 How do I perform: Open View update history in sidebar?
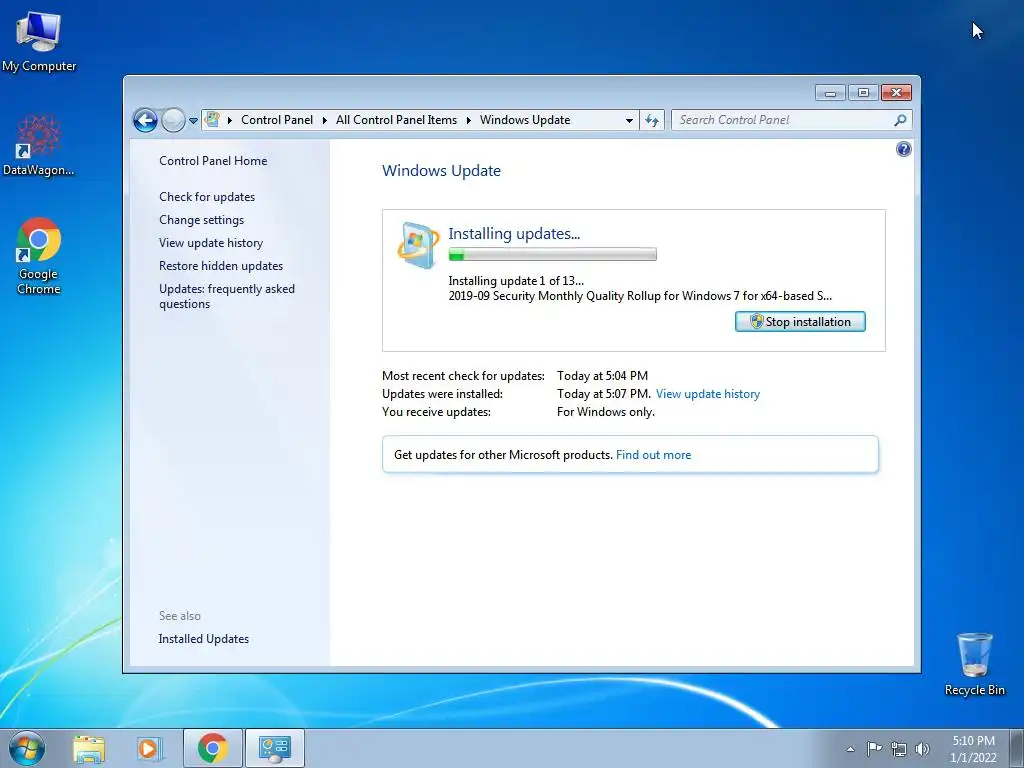pyautogui.click(x=211, y=243)
